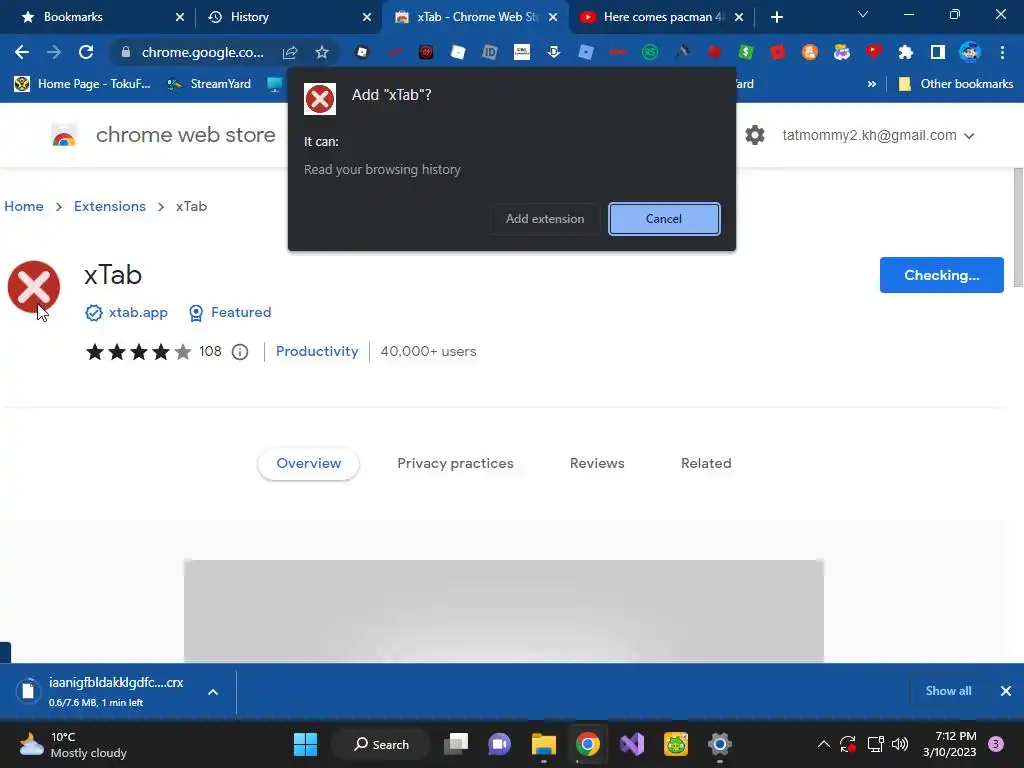Click the page vertical scrollbar
This screenshot has width=1024, height=768.
point(1018,227)
